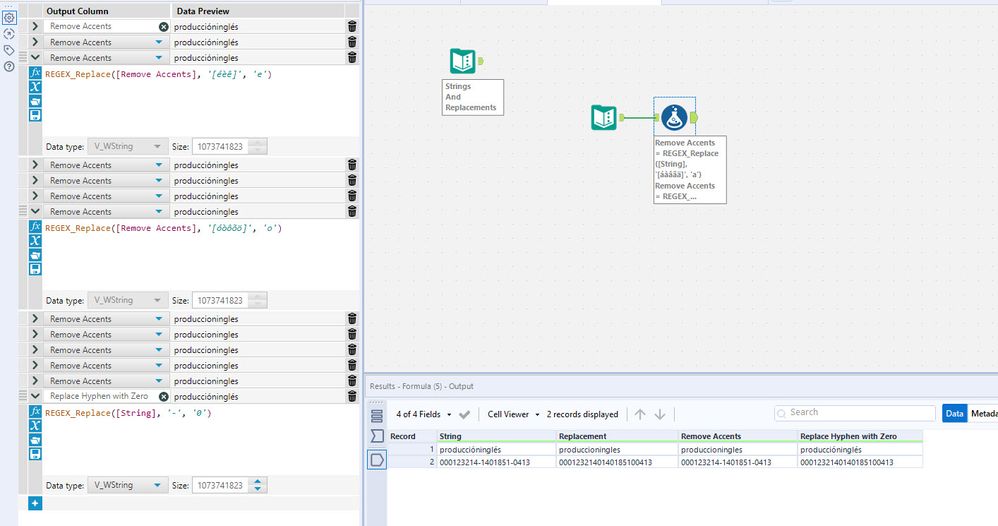The image size is (998, 526).
Task: Open fx functions for Replace Hyphen expression
Action: (35, 411)
